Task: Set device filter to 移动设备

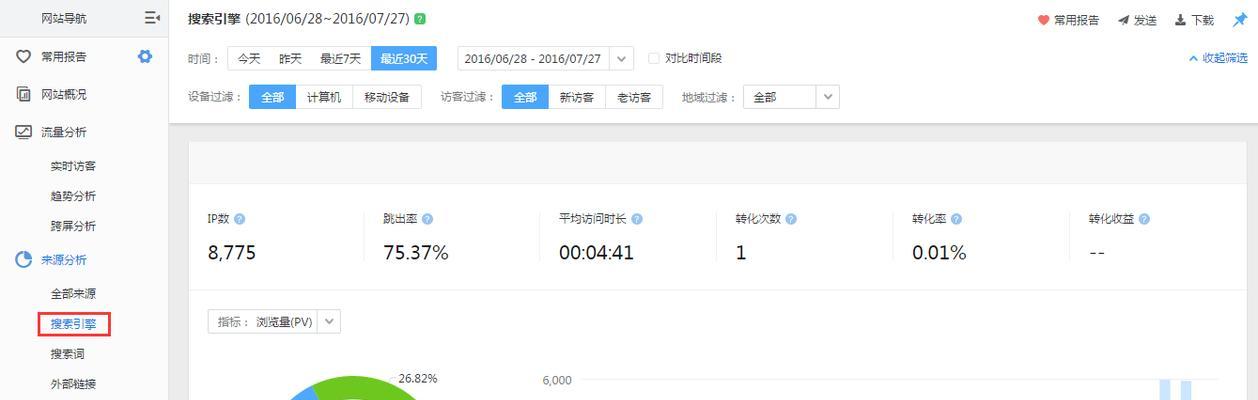Action: coord(387,97)
